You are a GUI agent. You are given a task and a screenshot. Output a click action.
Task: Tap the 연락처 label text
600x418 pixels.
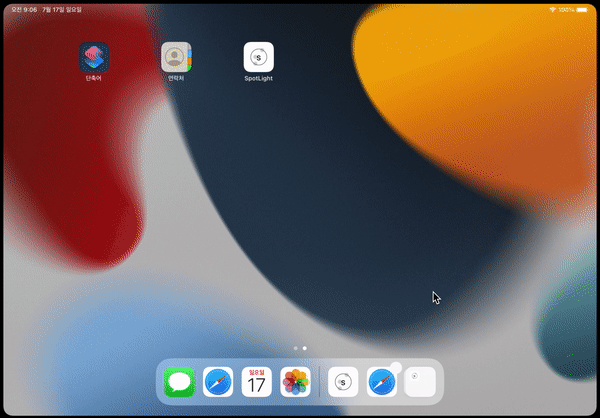[x=176, y=78]
